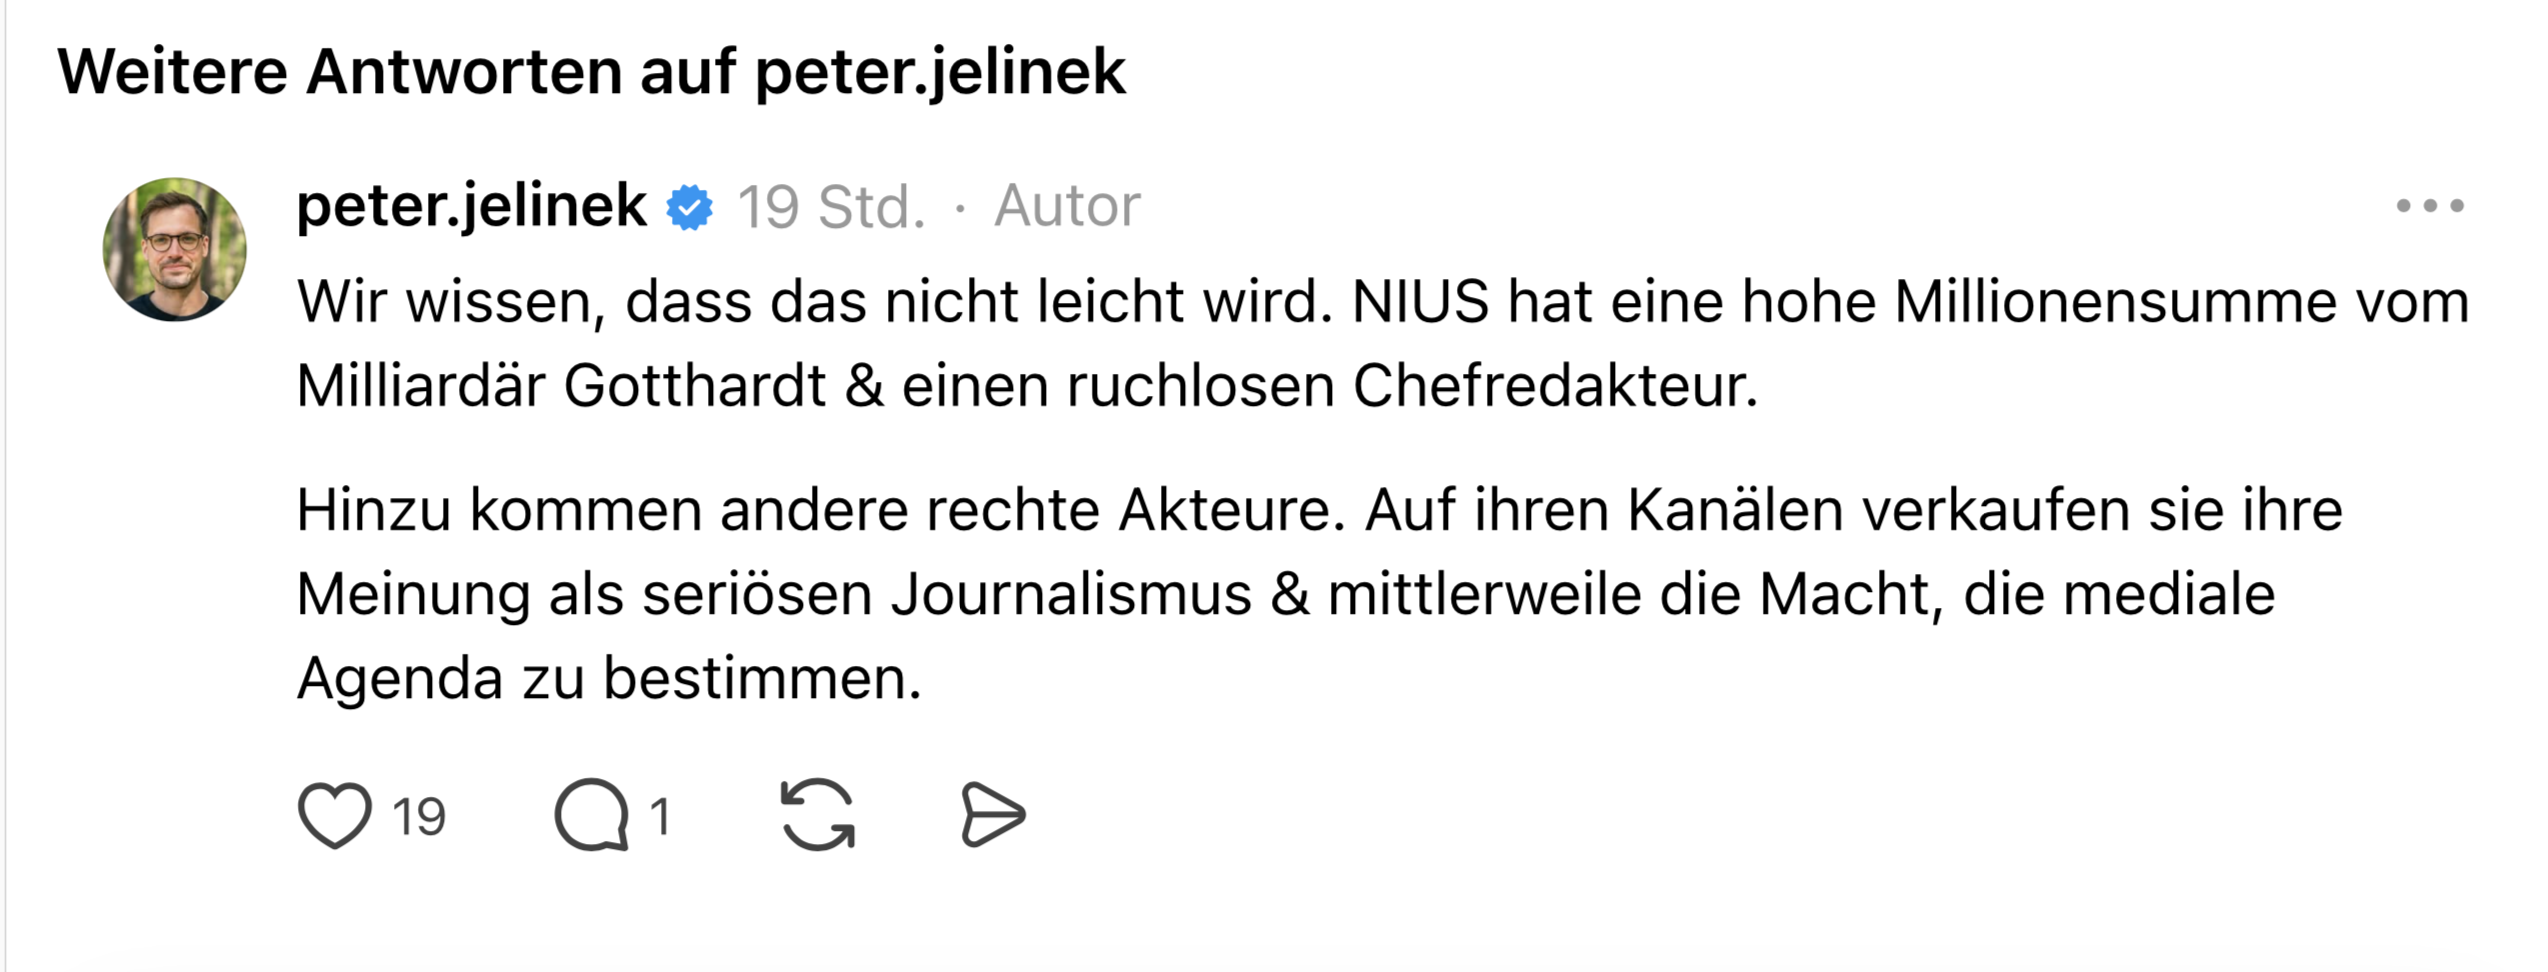Open replies via the speech bubble icon

click(x=591, y=815)
